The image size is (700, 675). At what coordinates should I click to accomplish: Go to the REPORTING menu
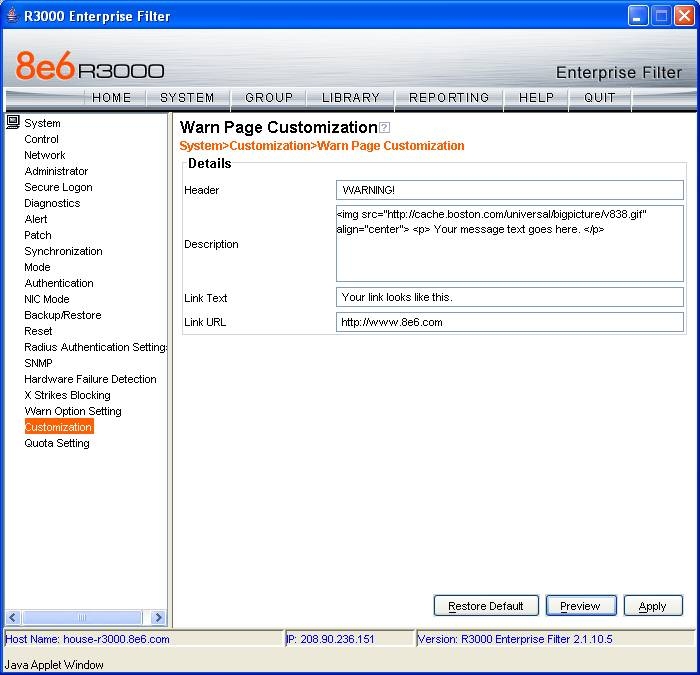coord(449,98)
